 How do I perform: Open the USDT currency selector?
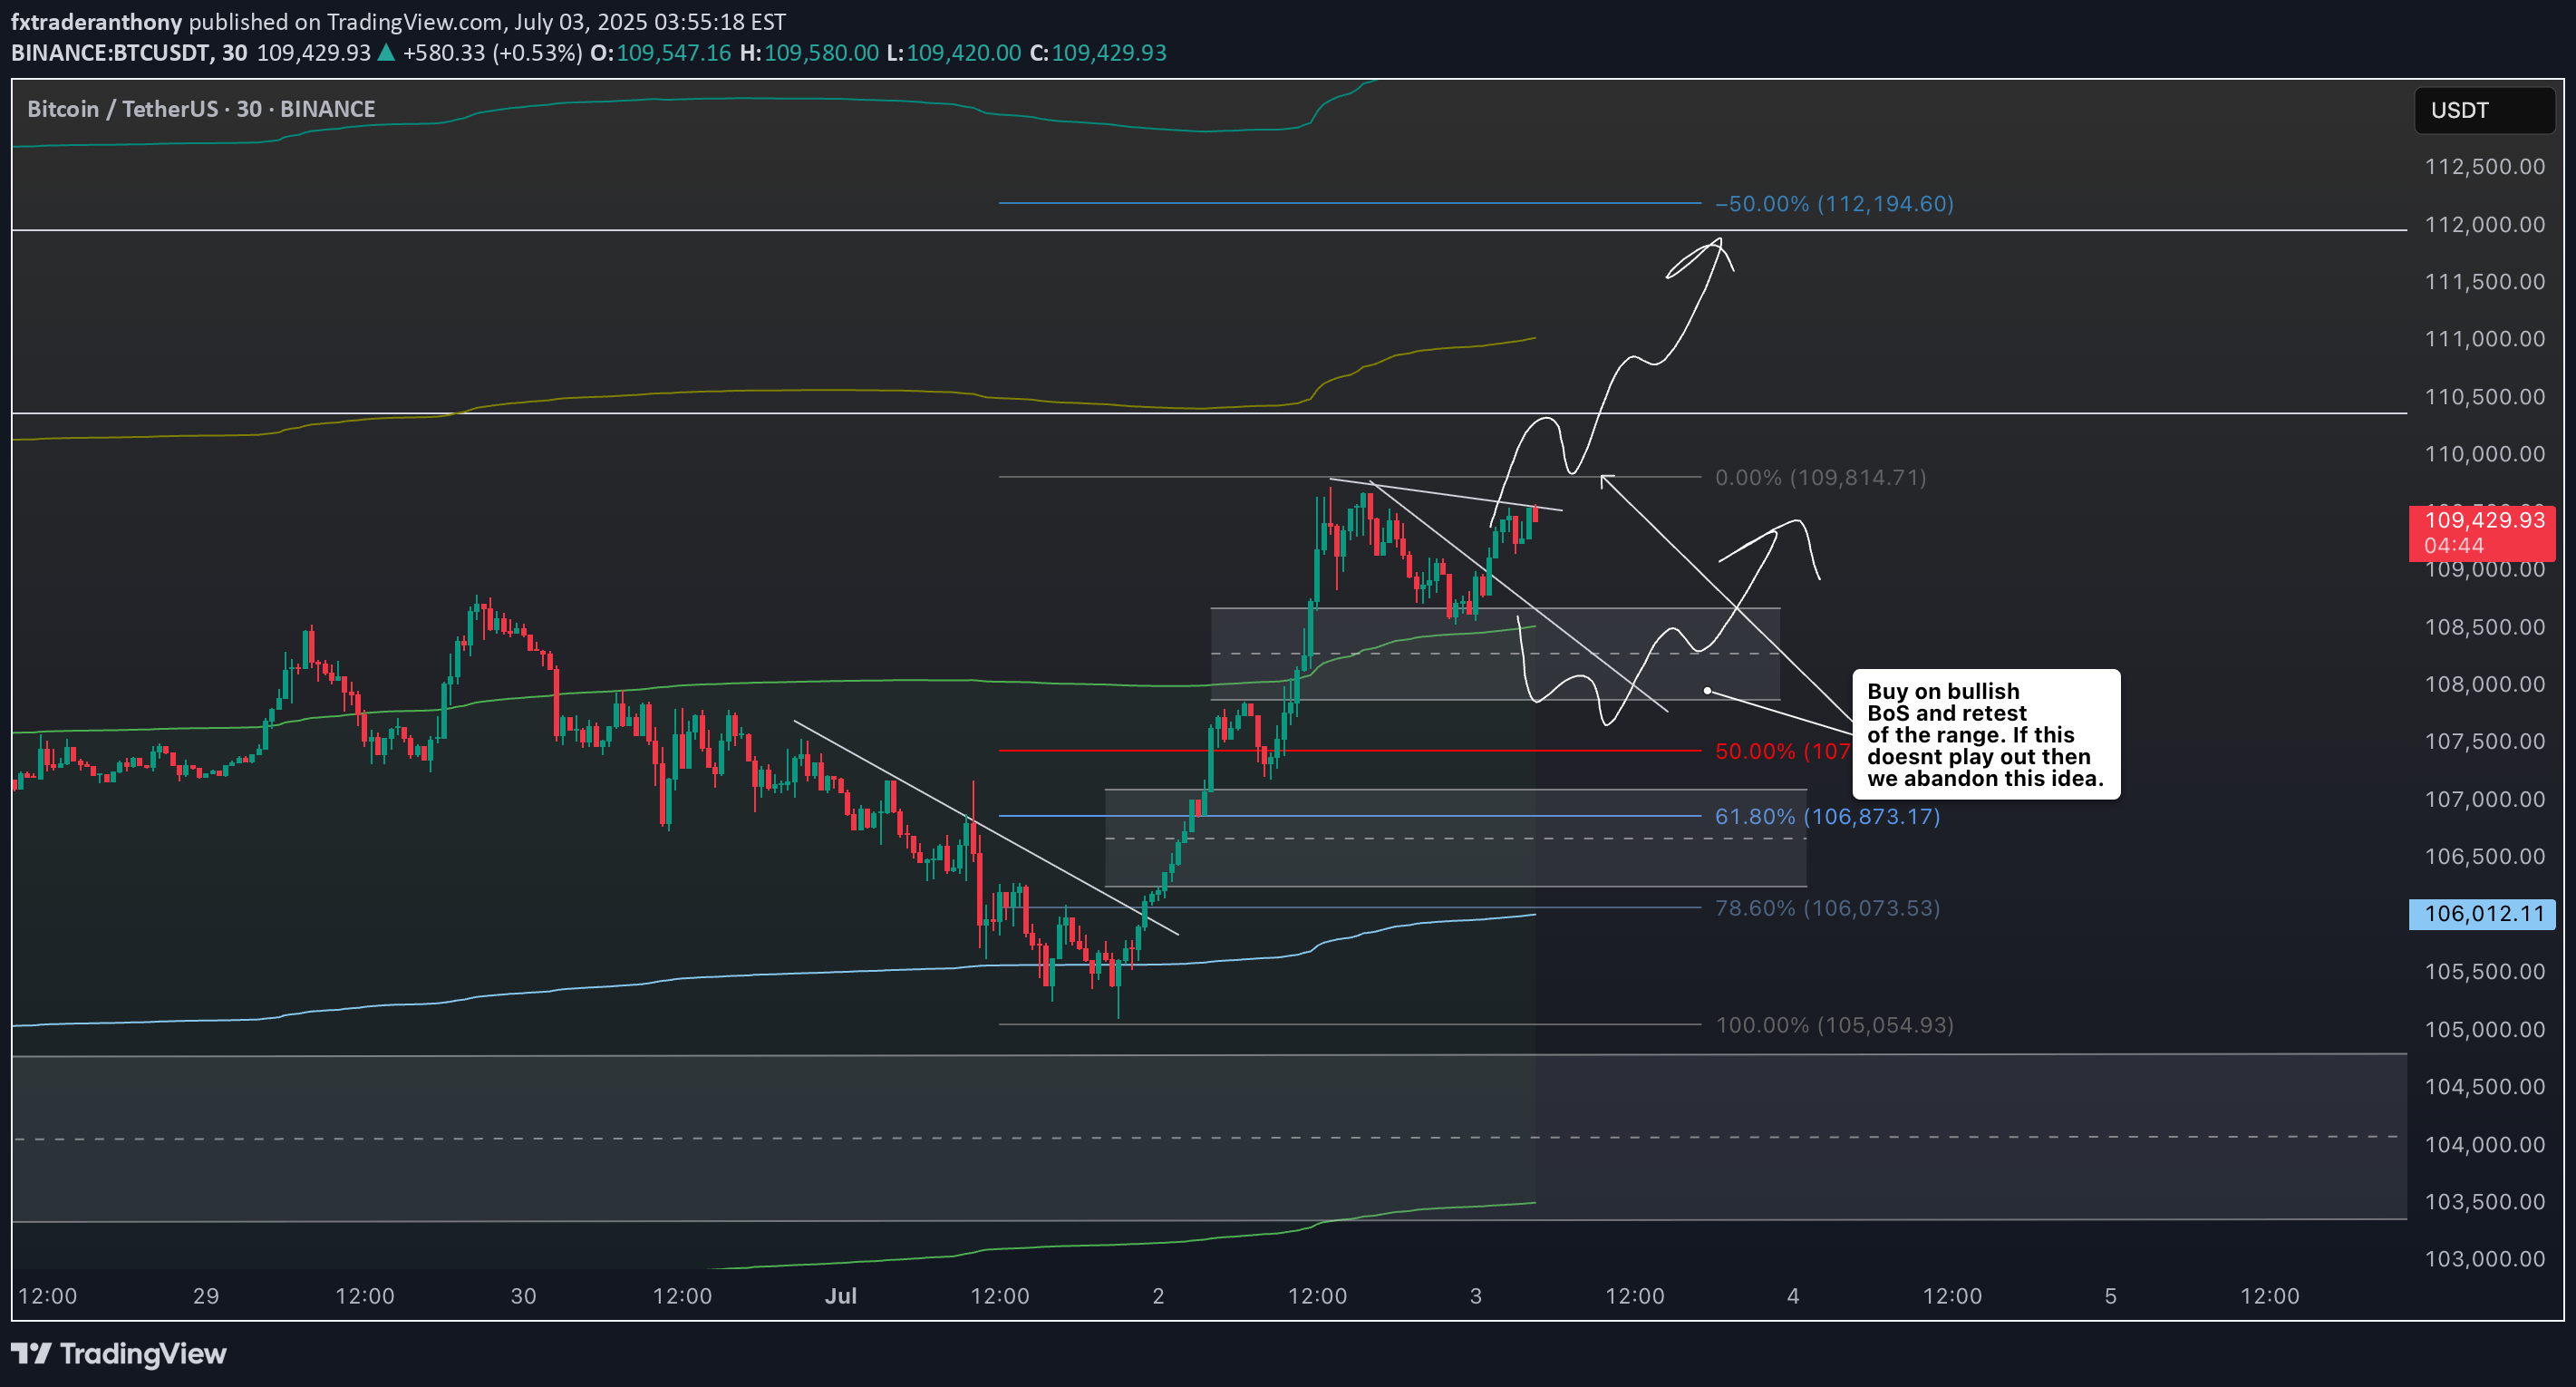coord(2484,110)
